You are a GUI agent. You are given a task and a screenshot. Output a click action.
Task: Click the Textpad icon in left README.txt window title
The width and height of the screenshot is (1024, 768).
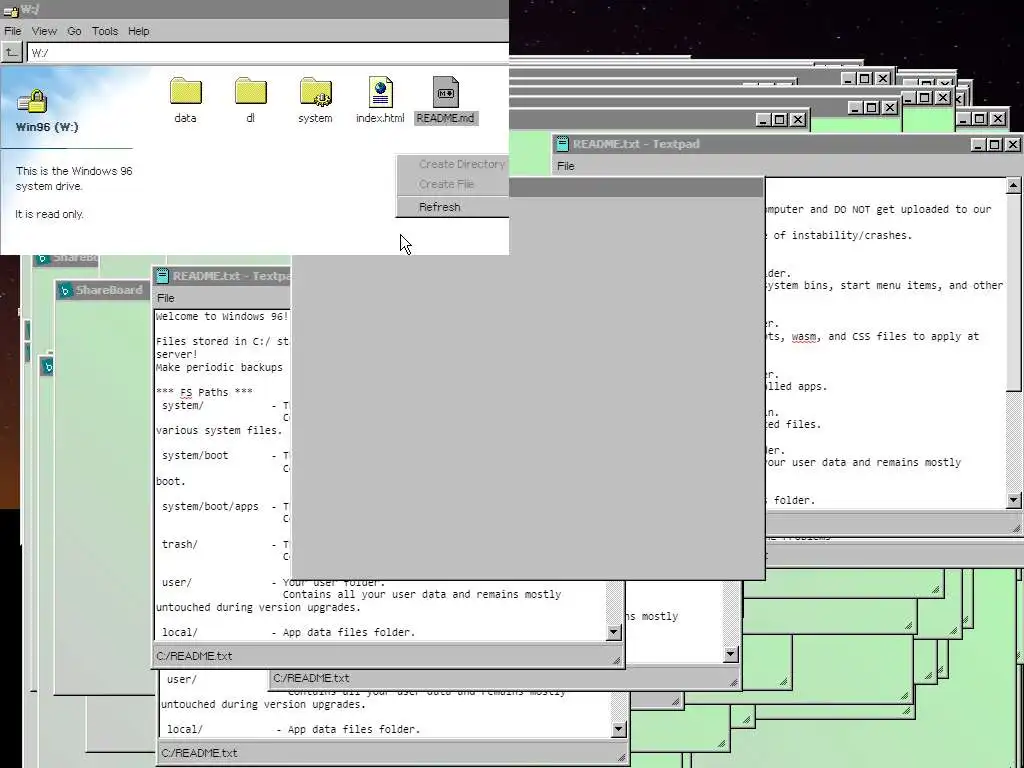coord(163,276)
